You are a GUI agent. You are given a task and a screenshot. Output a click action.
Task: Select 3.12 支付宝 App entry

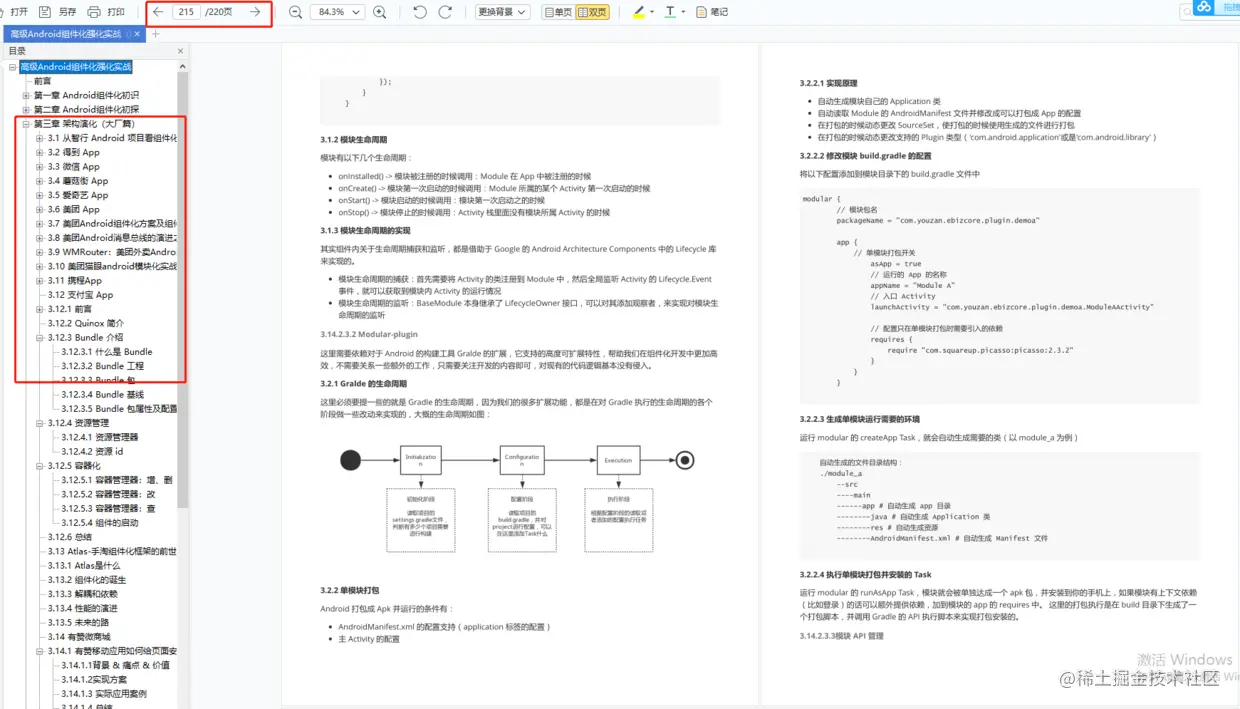(x=80, y=295)
